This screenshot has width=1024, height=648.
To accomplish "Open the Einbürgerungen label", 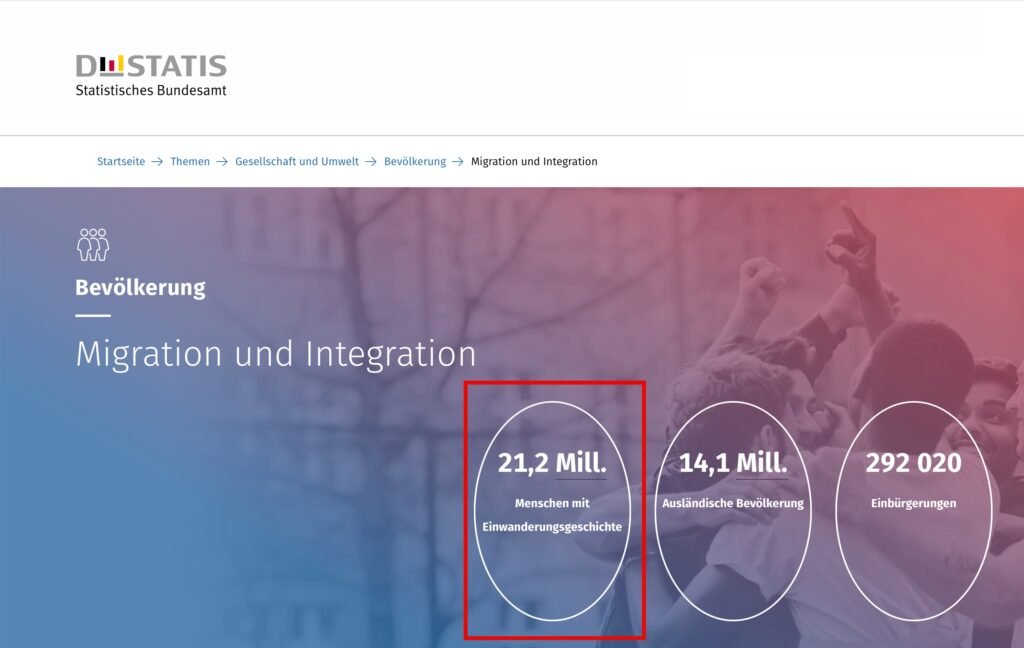I will point(913,503).
